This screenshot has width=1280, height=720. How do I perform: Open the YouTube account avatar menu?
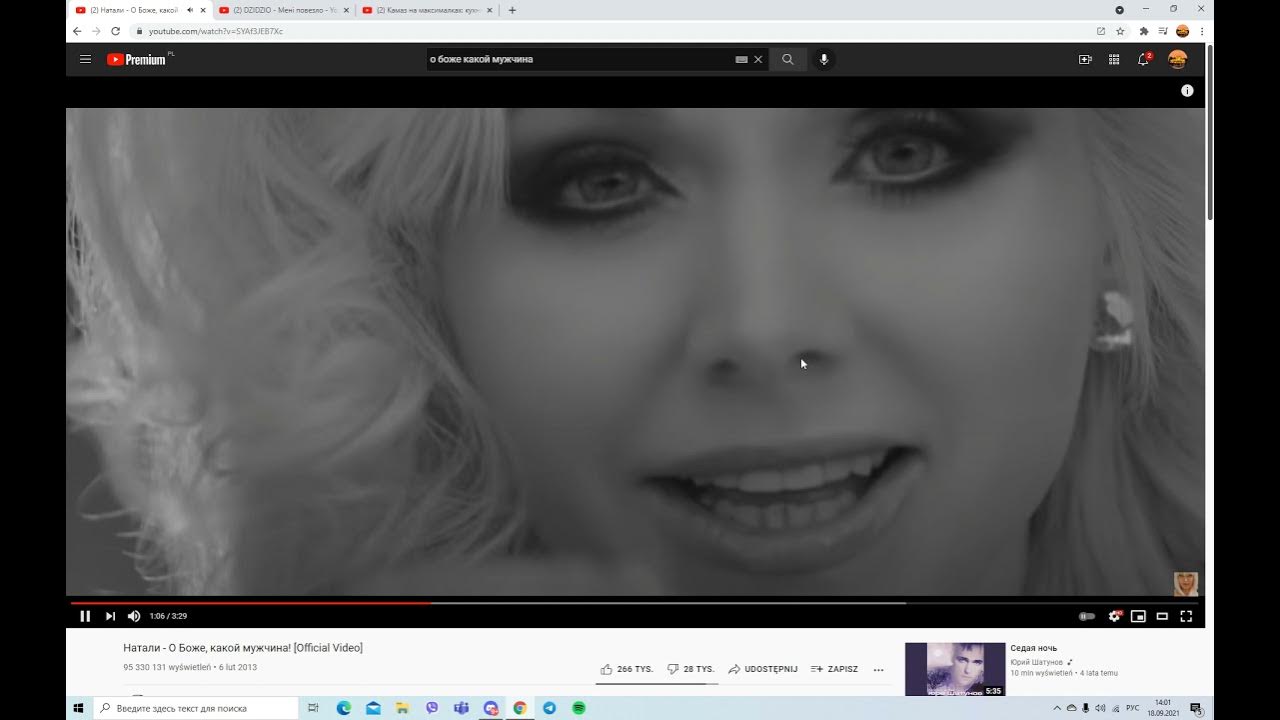coord(1178,59)
